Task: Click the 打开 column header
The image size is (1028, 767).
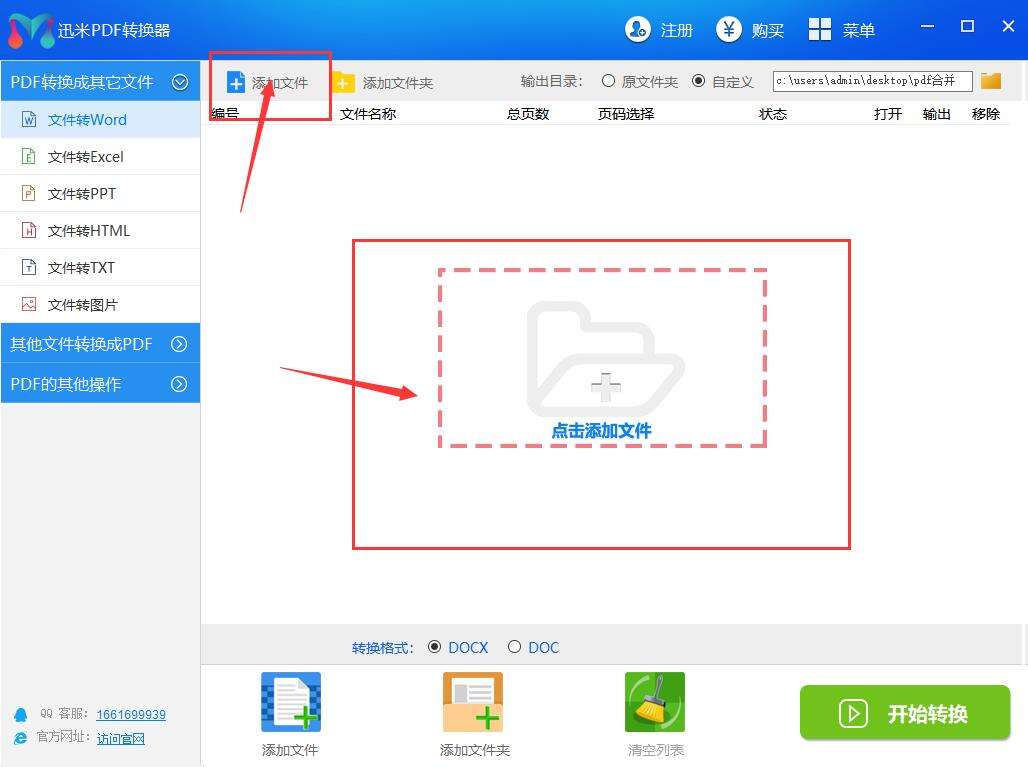Action: (888, 114)
